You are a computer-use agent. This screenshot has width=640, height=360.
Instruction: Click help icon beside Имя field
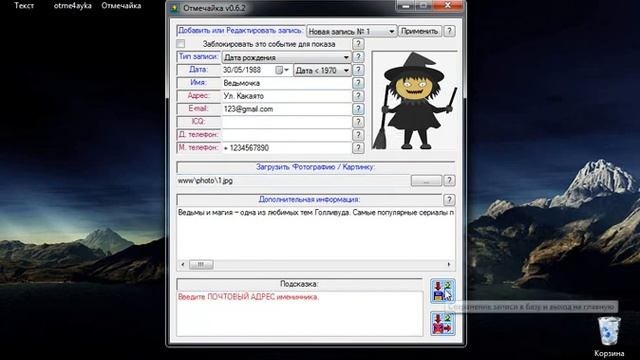click(358, 83)
